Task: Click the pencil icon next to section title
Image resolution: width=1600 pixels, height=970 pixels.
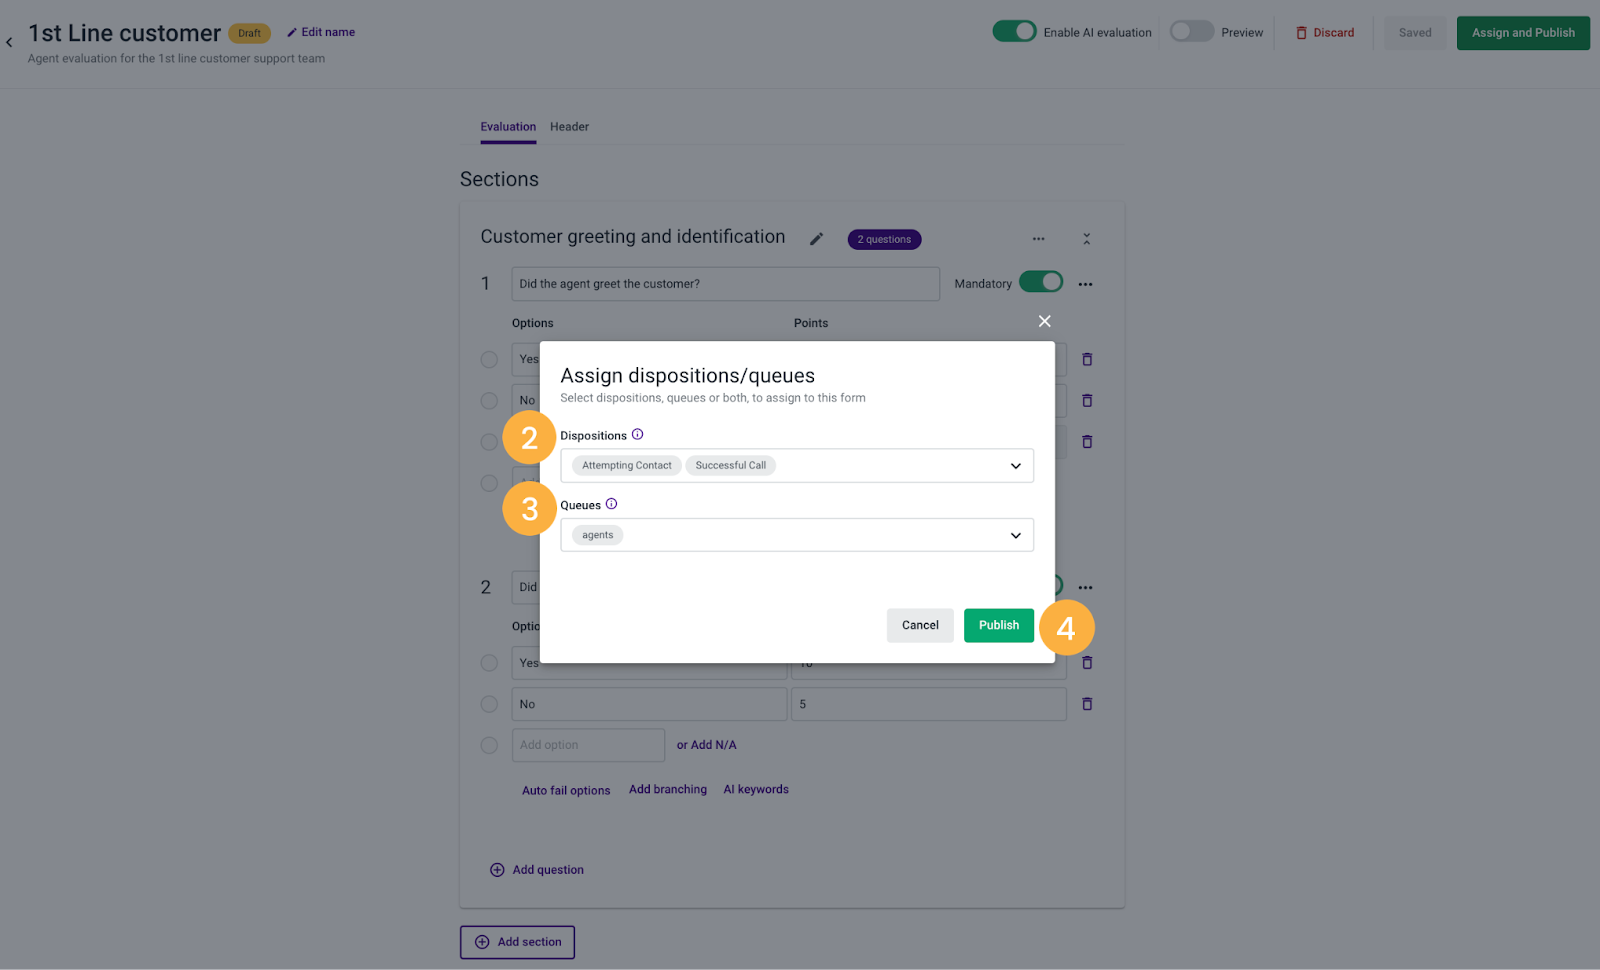Action: 816,239
